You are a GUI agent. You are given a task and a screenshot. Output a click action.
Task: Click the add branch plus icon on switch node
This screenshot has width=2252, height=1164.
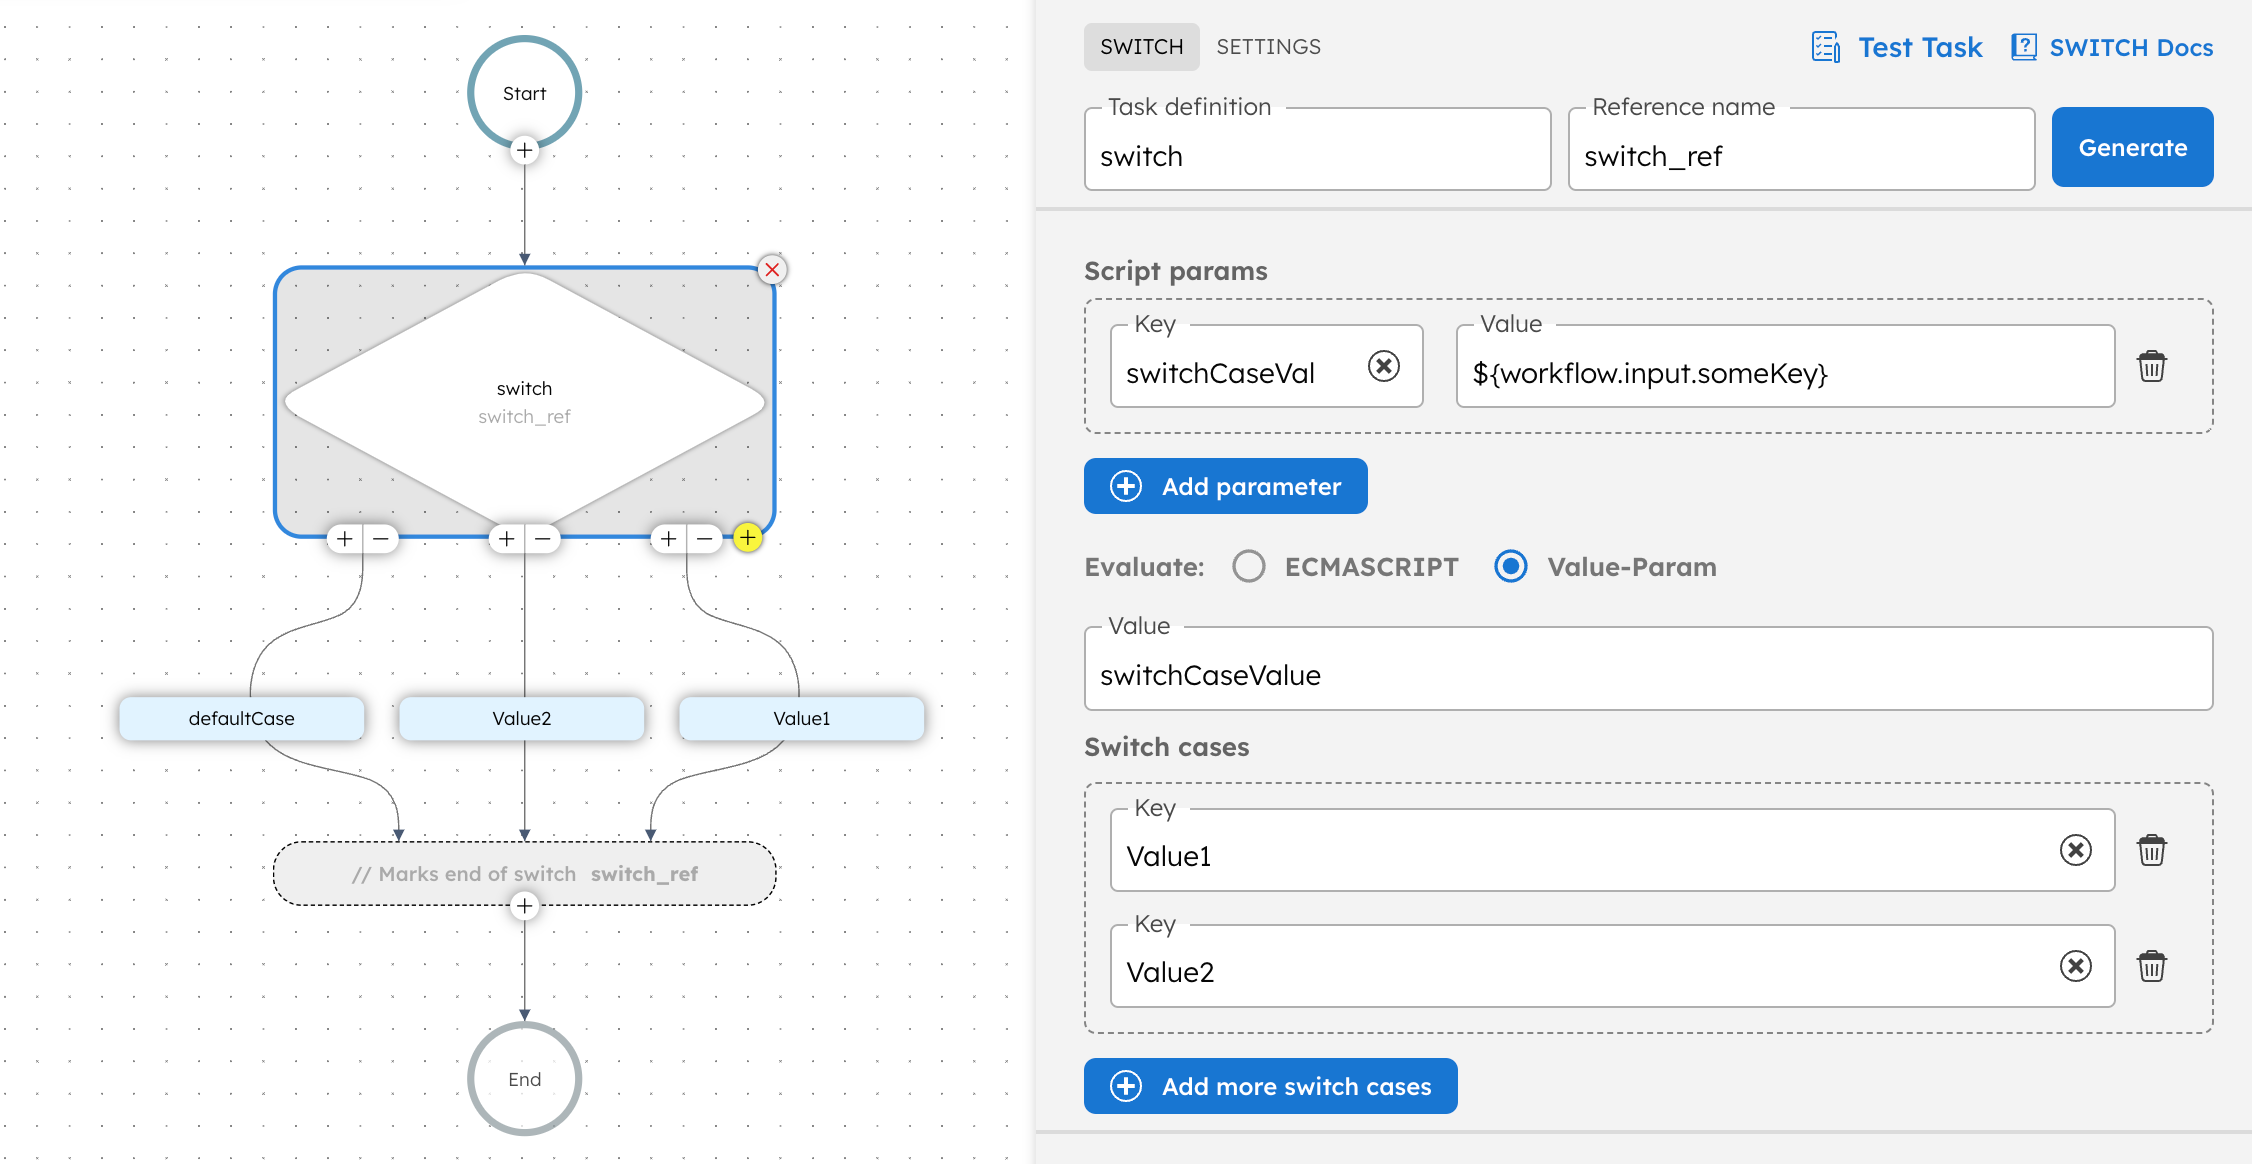748,536
